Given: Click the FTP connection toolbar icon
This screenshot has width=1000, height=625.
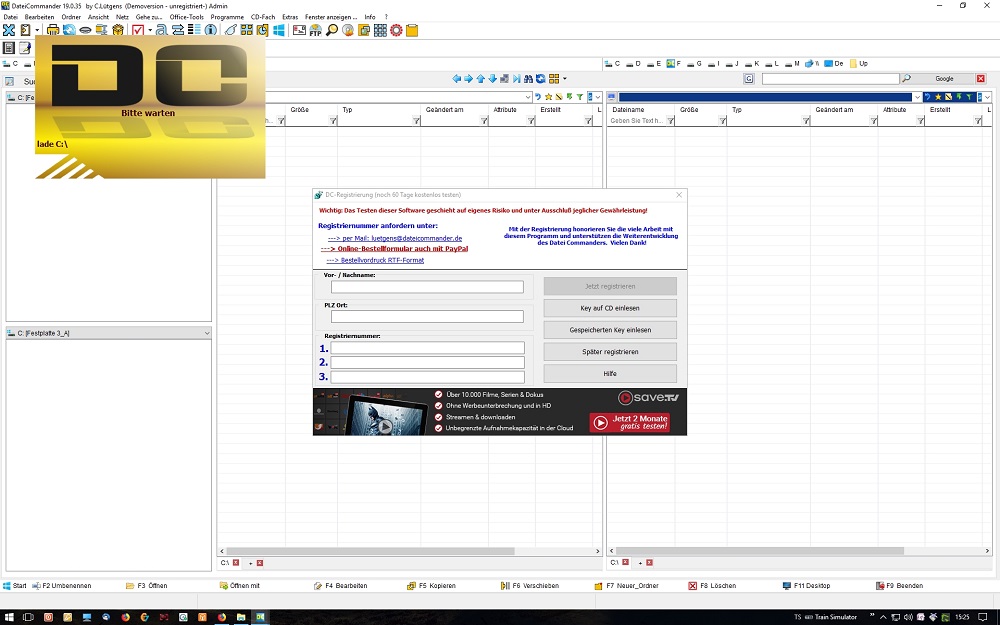Looking at the screenshot, I should [315, 30].
